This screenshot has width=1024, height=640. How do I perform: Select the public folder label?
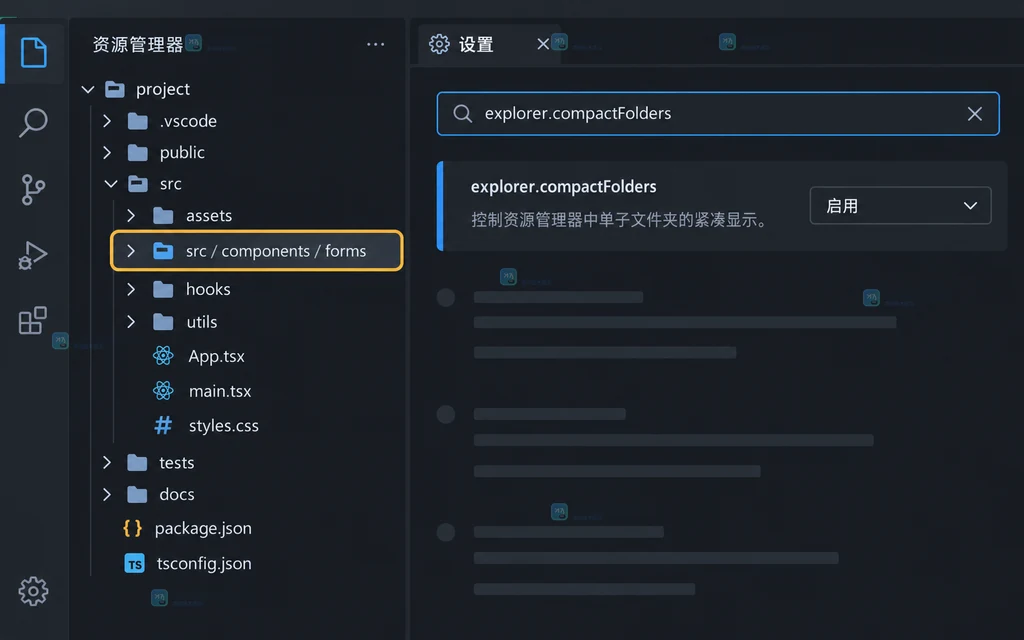coord(182,153)
